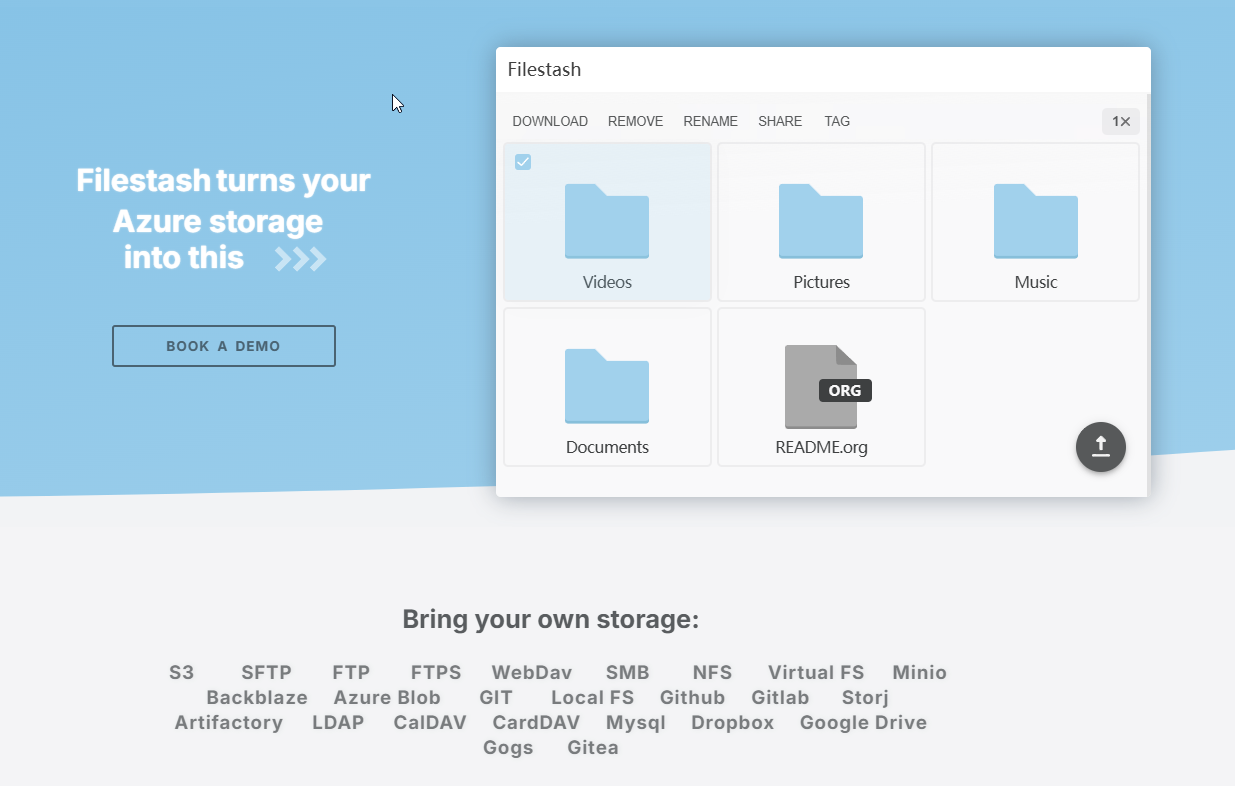
Task: Click the Filestash title text
Action: tap(544, 69)
